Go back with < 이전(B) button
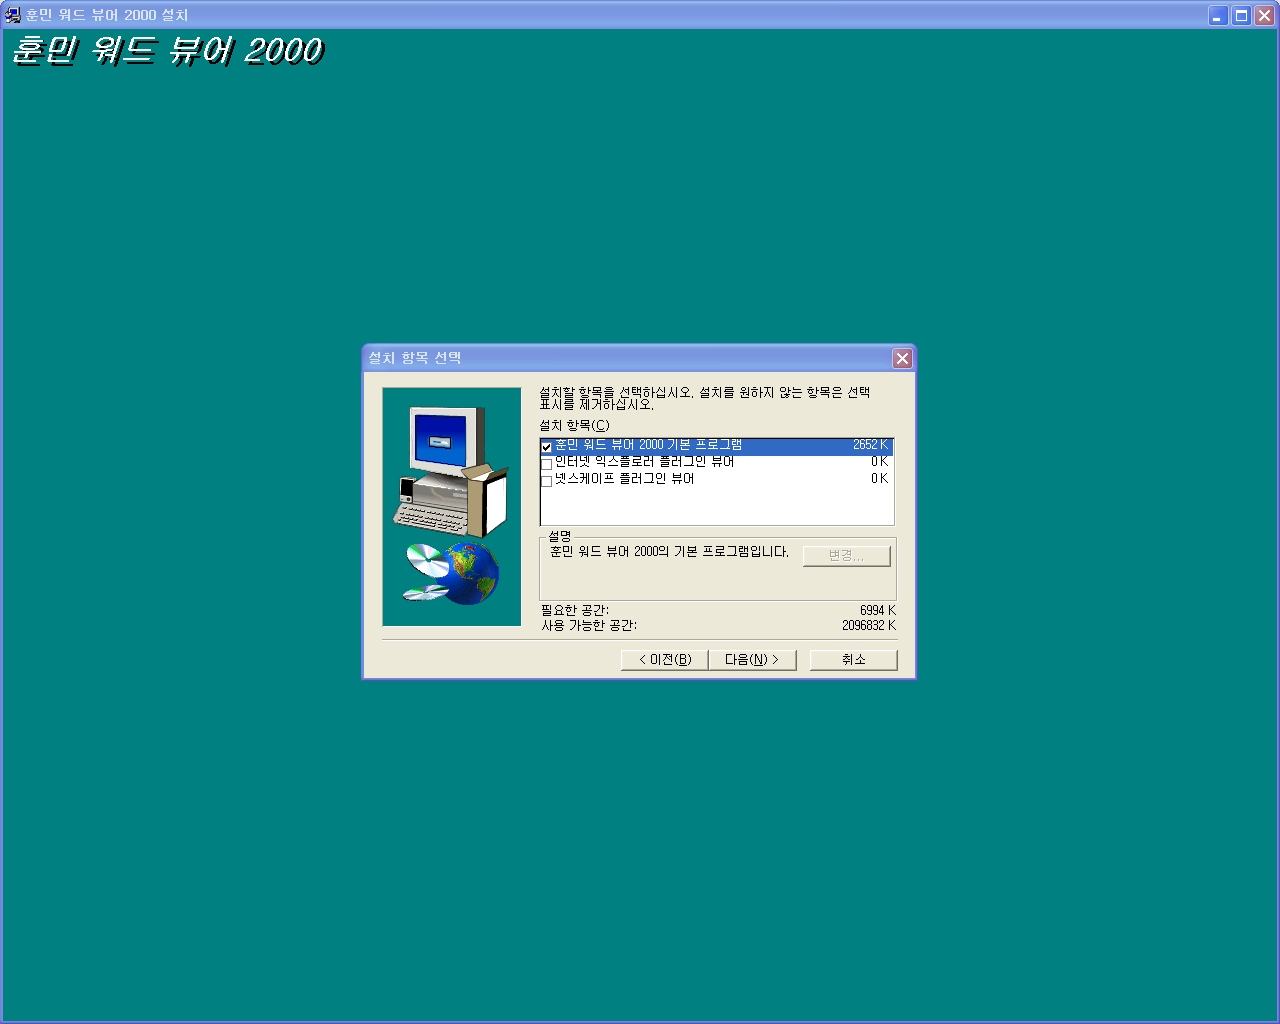1280x1024 pixels. (664, 660)
